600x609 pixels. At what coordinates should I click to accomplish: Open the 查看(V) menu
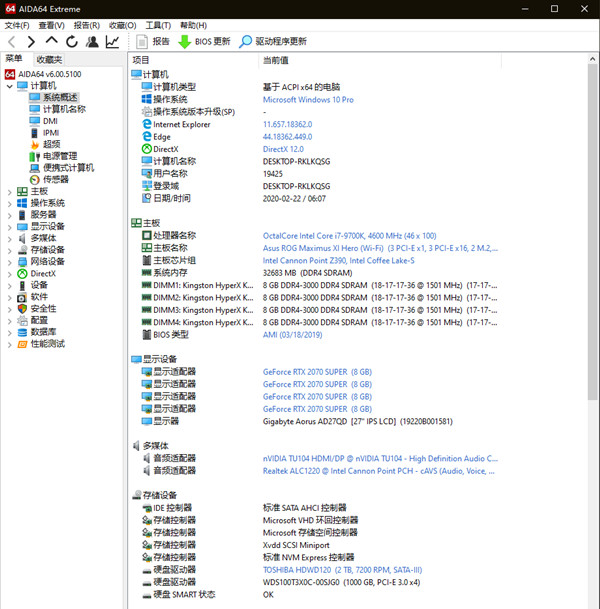[52, 26]
